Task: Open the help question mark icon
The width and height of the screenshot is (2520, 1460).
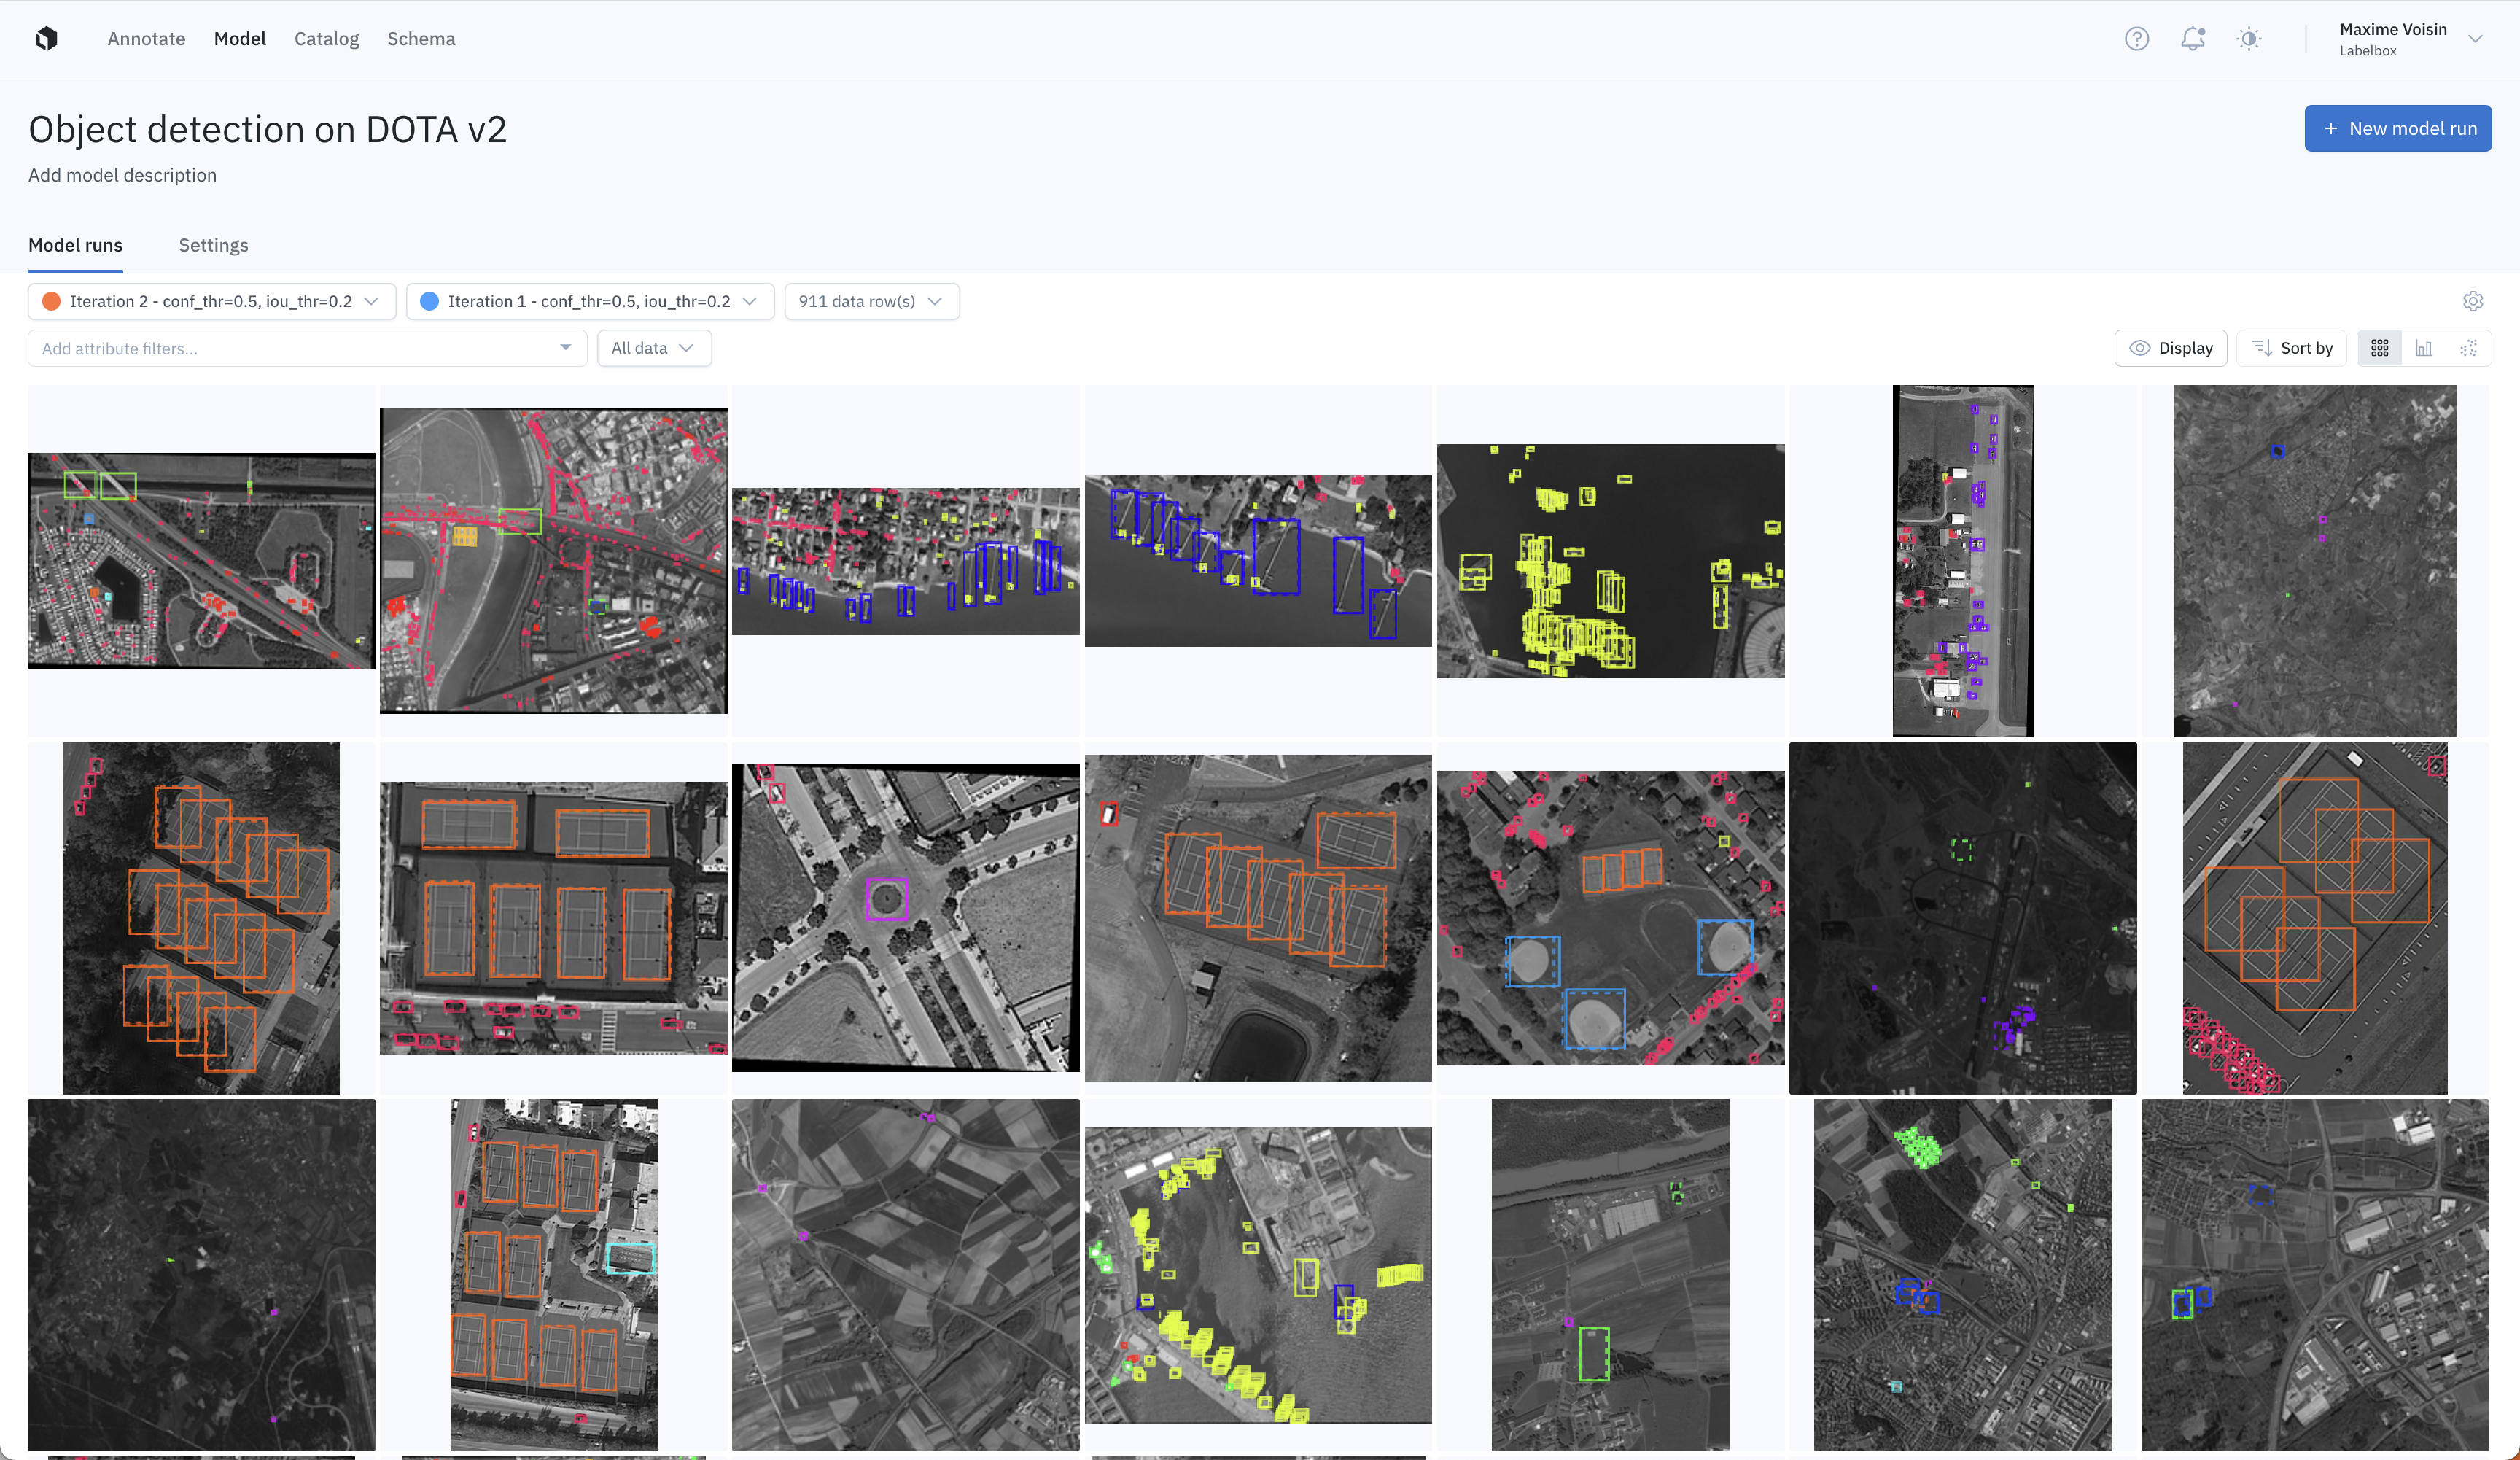Action: click(2136, 38)
